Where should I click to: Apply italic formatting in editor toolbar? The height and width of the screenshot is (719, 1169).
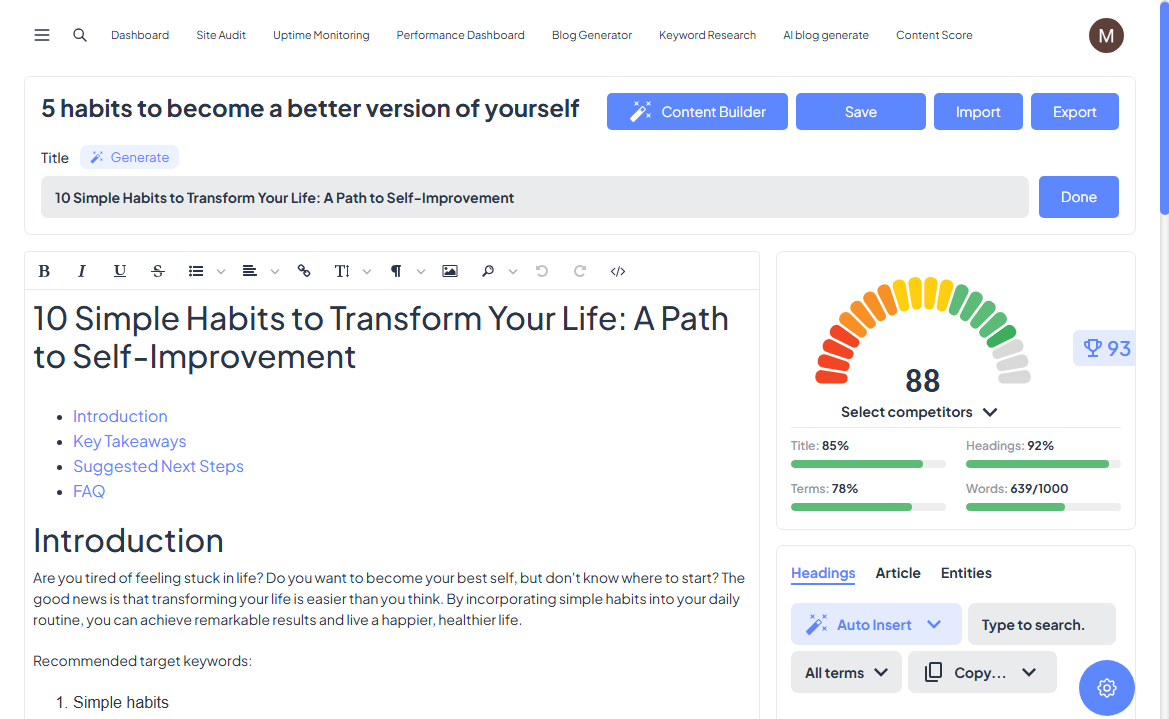point(82,271)
